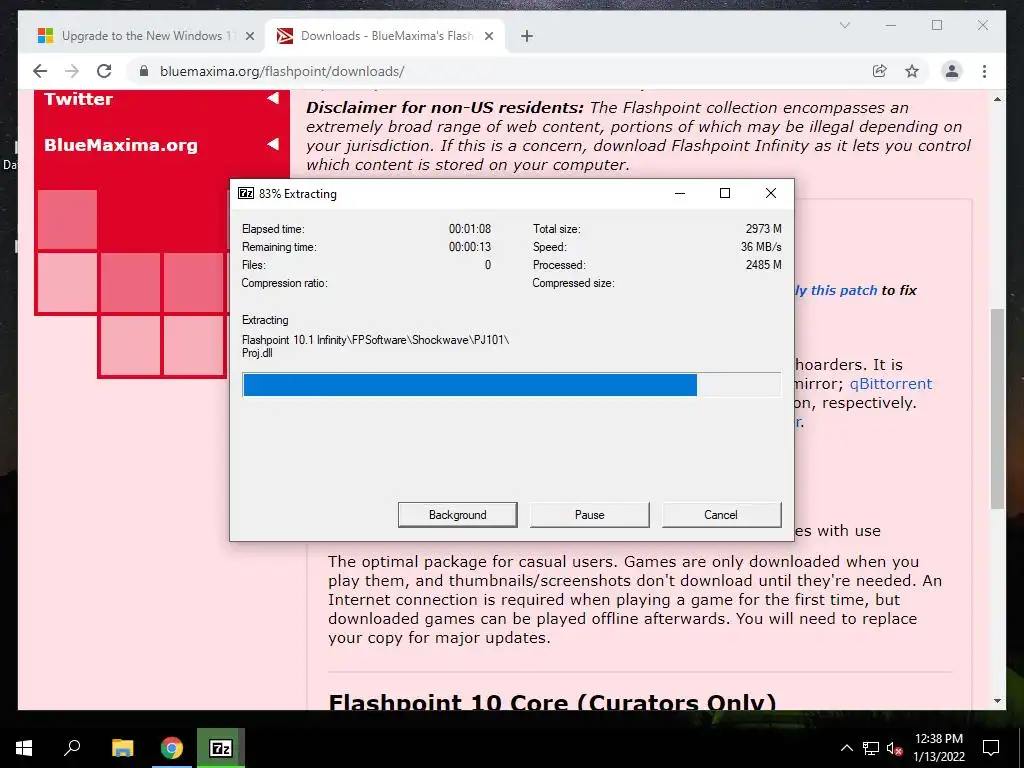Click the scroll down arrow of the webpage
1024x768 pixels.
coord(997,701)
